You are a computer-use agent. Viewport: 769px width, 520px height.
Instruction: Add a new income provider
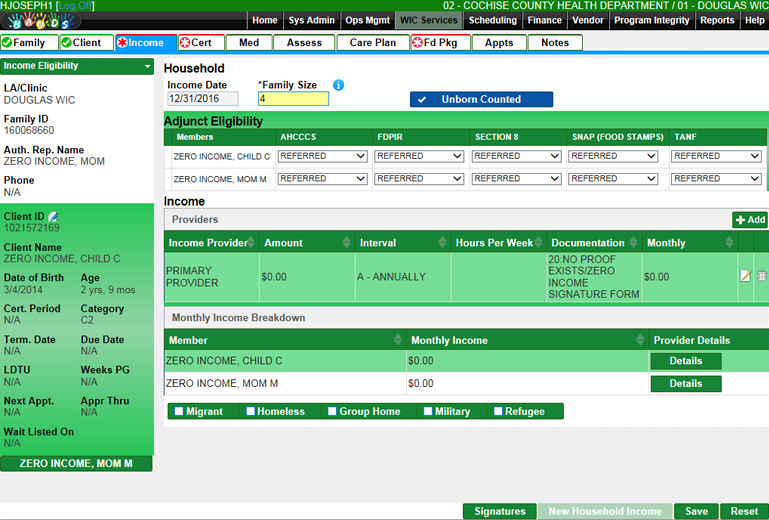[749, 220]
